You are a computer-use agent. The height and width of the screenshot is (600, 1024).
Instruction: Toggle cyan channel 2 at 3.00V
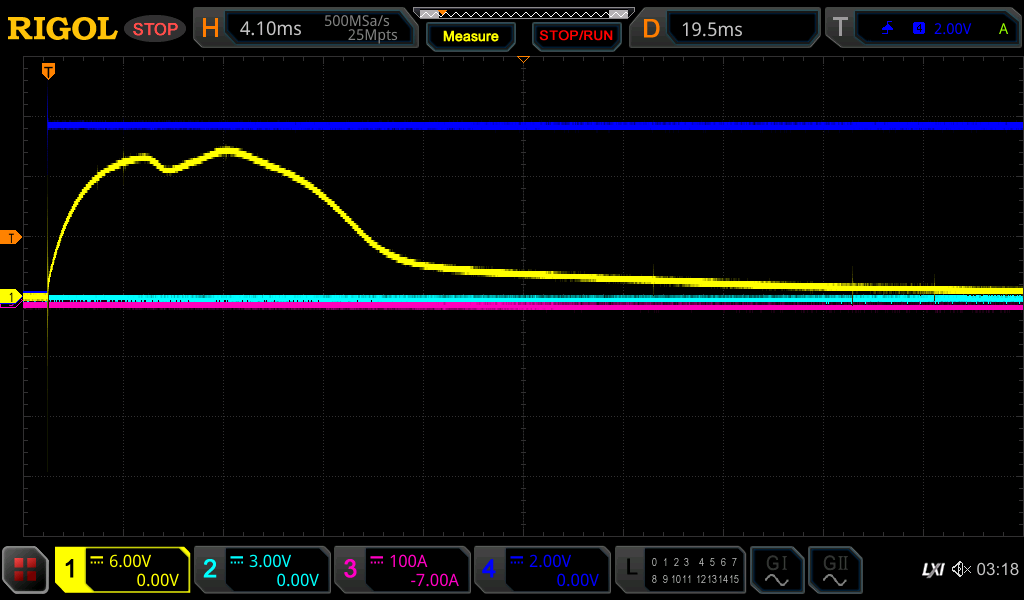pos(262,570)
